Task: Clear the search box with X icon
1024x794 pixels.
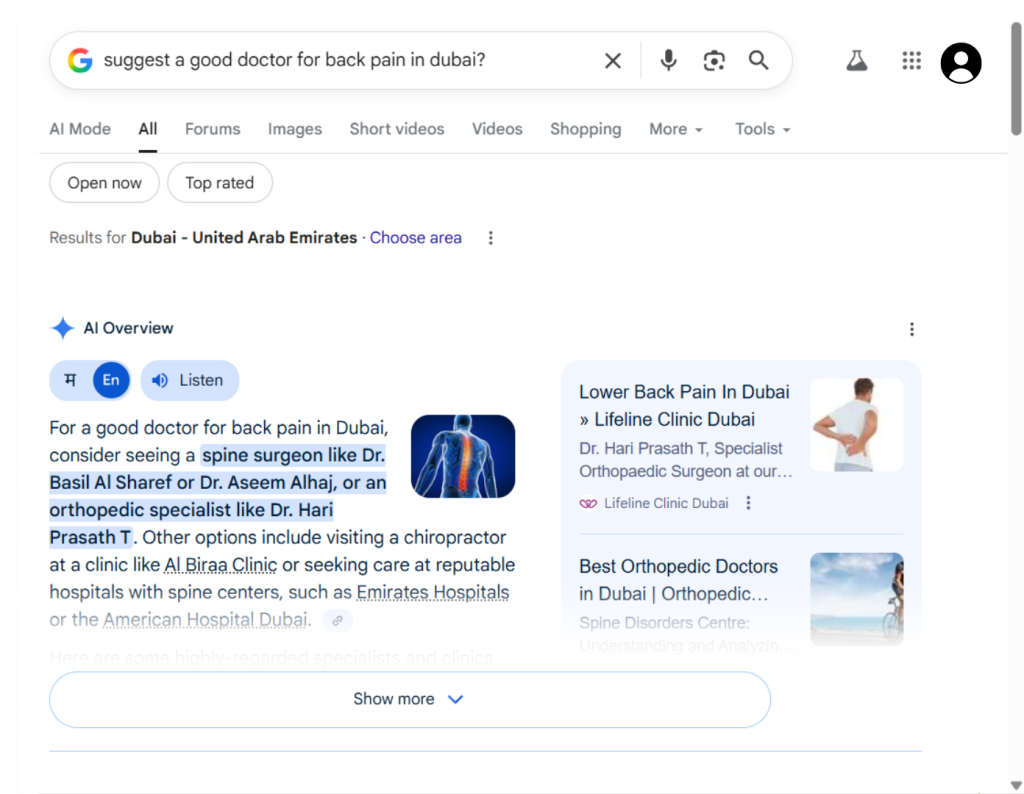Action: click(613, 61)
